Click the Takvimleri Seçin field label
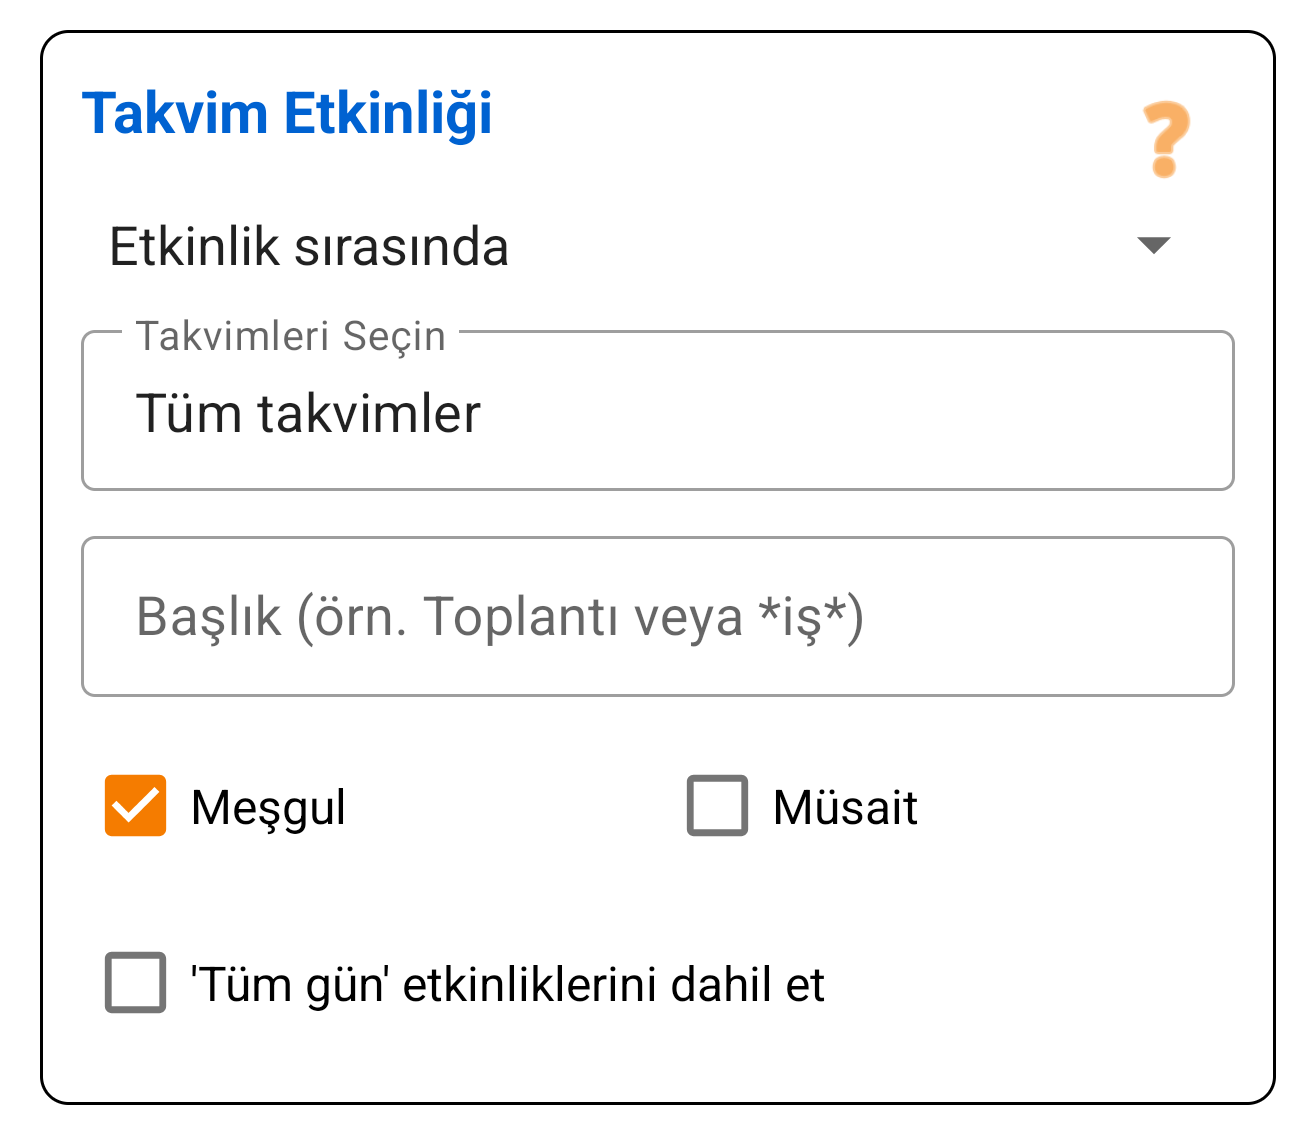Image resolution: width=1316 pixels, height=1132 pixels. pyautogui.click(x=291, y=335)
